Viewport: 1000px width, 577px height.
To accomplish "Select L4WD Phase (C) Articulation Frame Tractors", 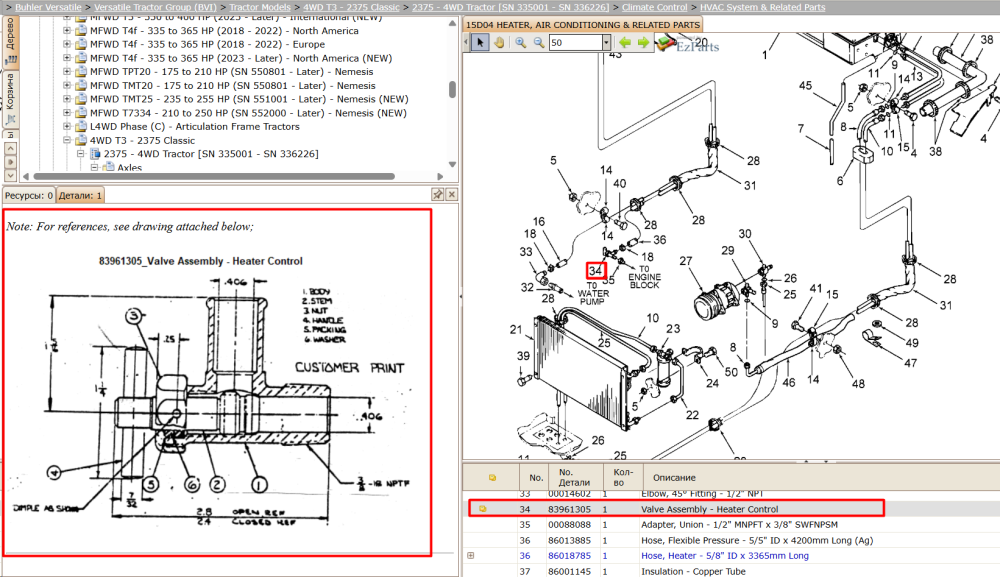I will [195, 126].
